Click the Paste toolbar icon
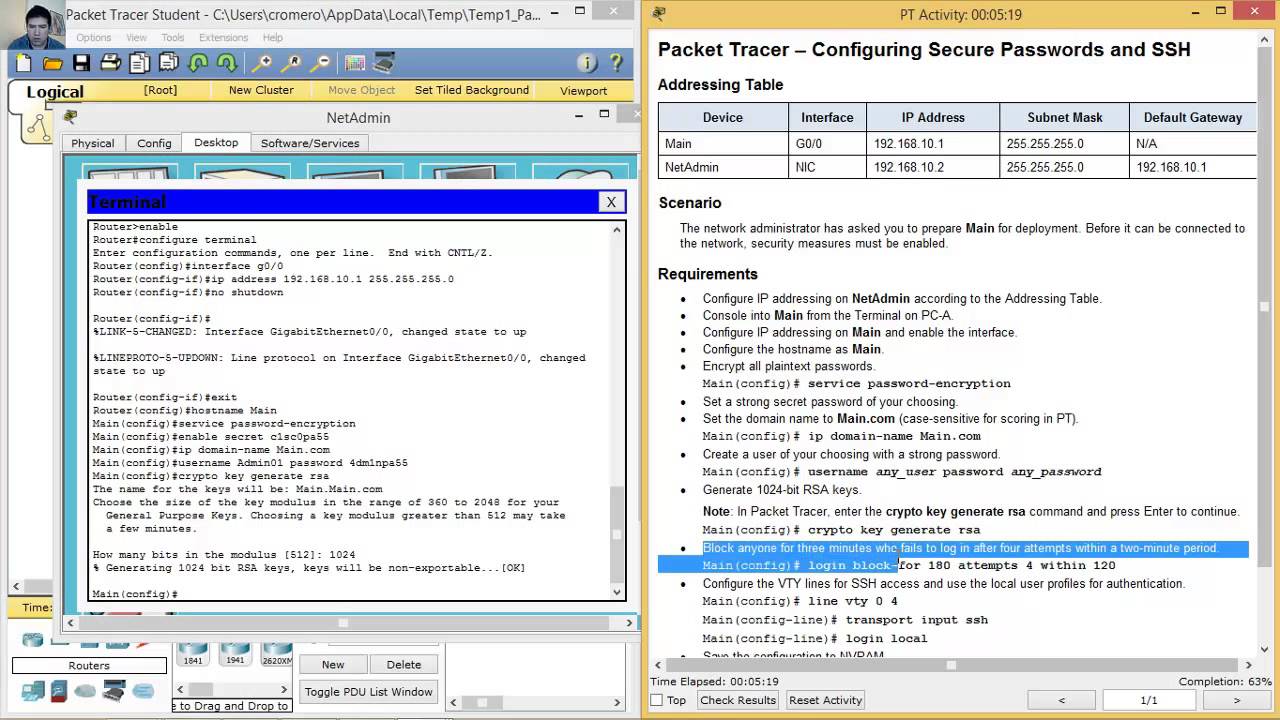 coord(169,63)
